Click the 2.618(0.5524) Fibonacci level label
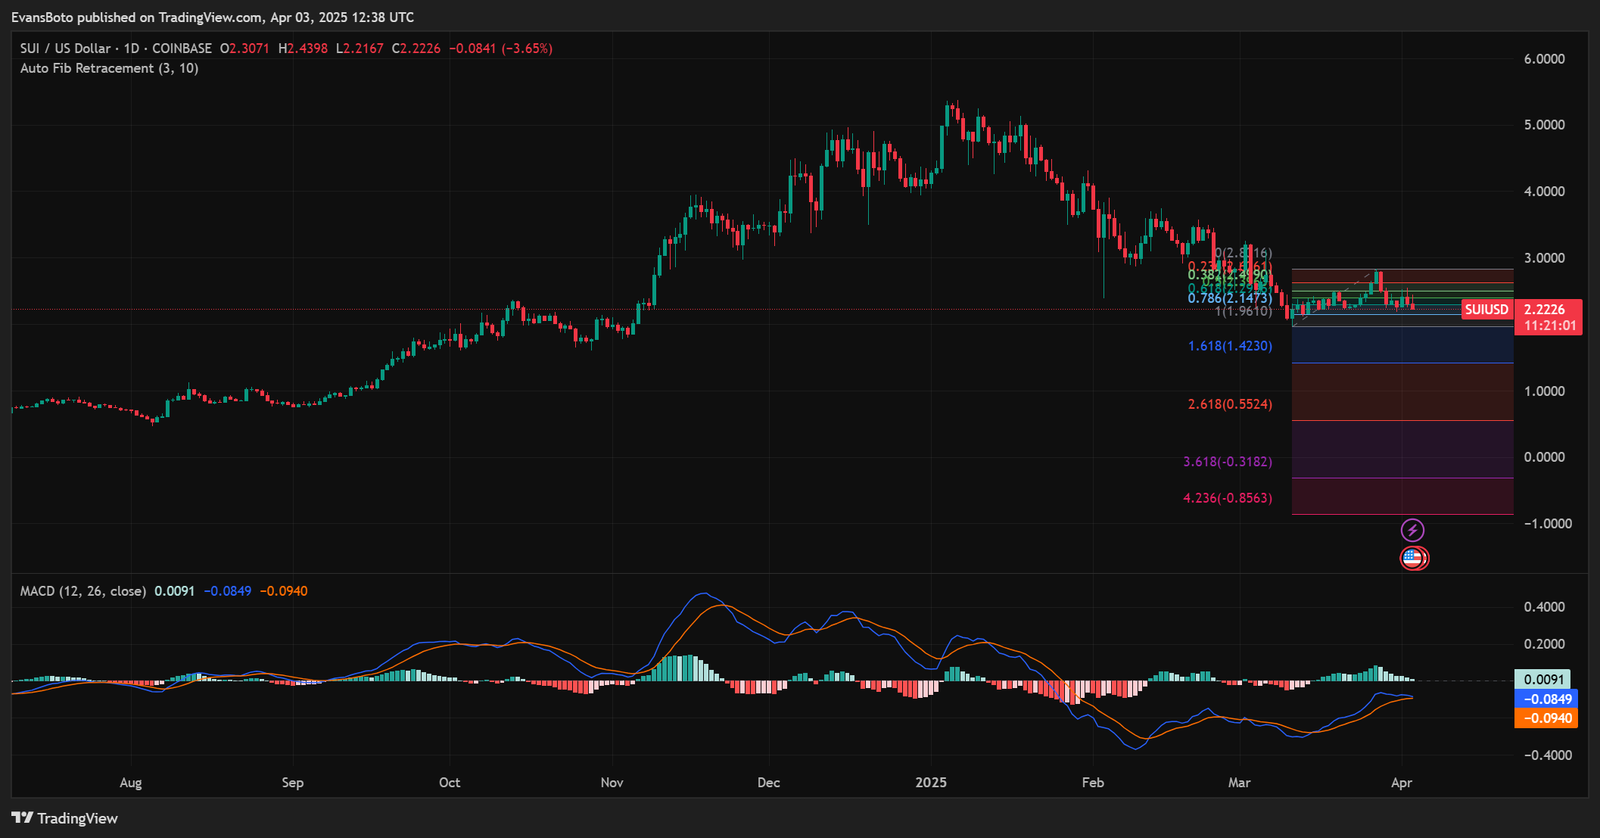Image resolution: width=1600 pixels, height=838 pixels. [x=1230, y=404]
